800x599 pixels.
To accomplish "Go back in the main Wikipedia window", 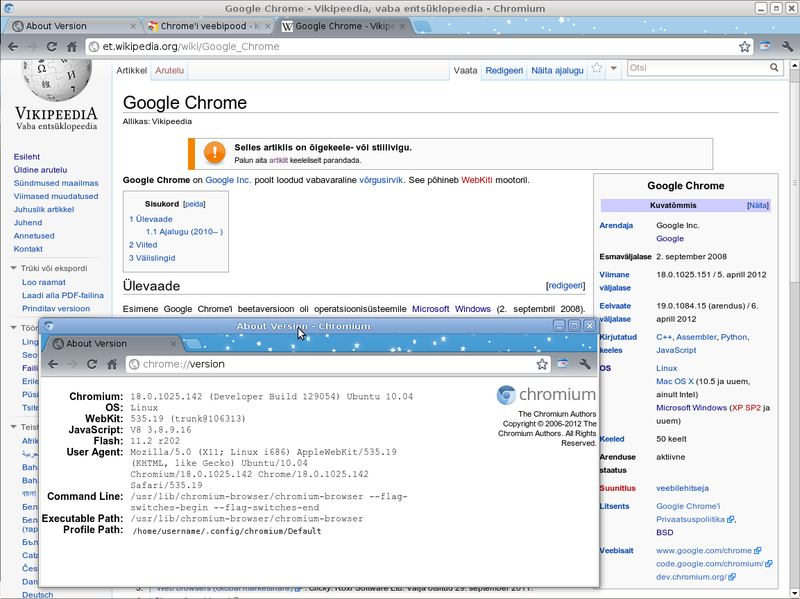I will 13,46.
